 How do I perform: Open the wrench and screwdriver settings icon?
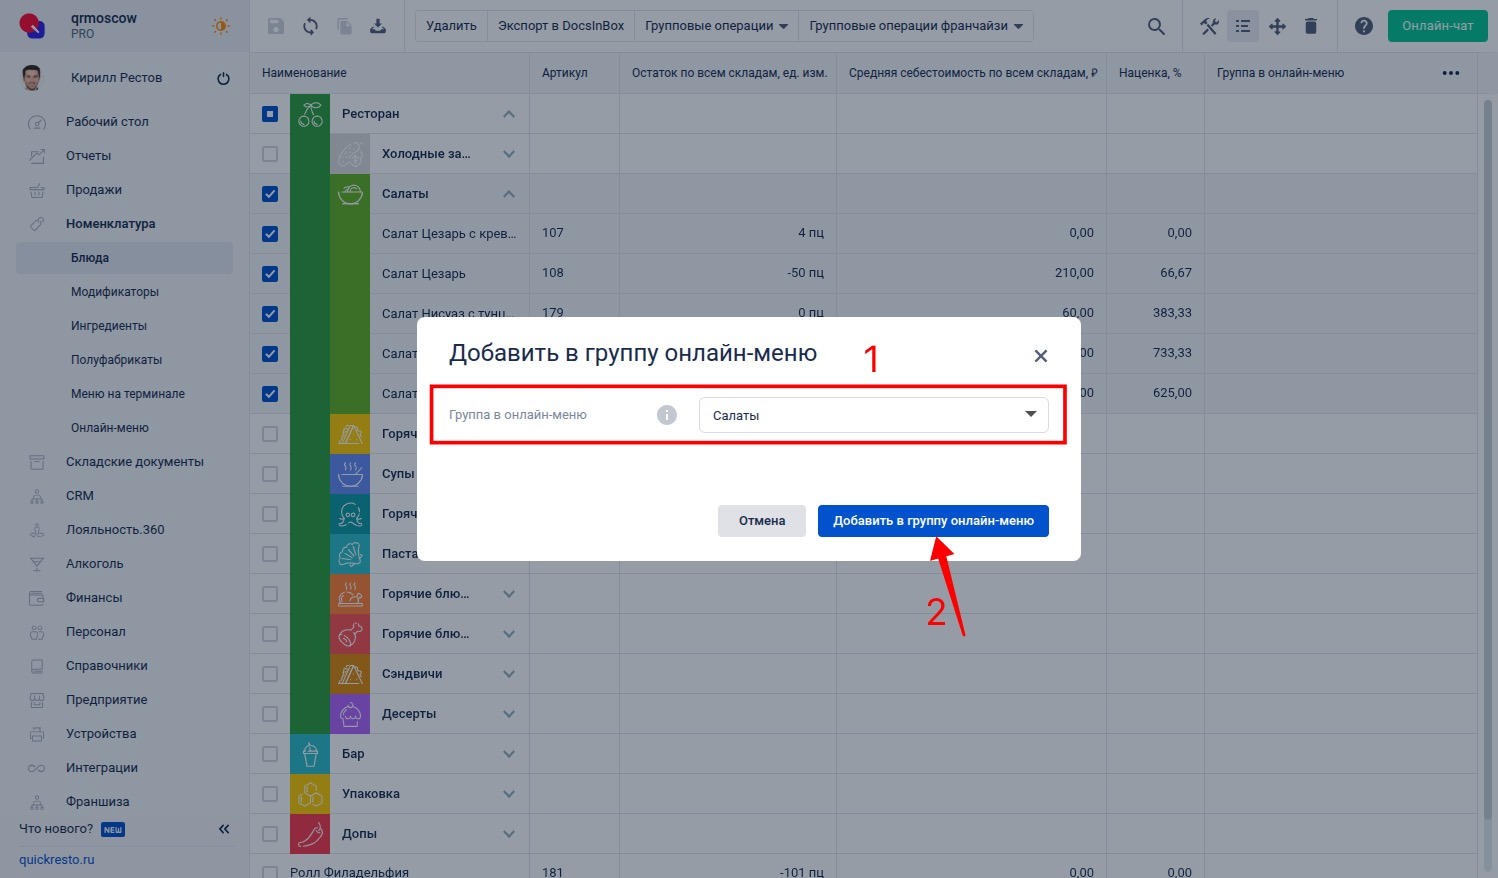(x=1209, y=26)
